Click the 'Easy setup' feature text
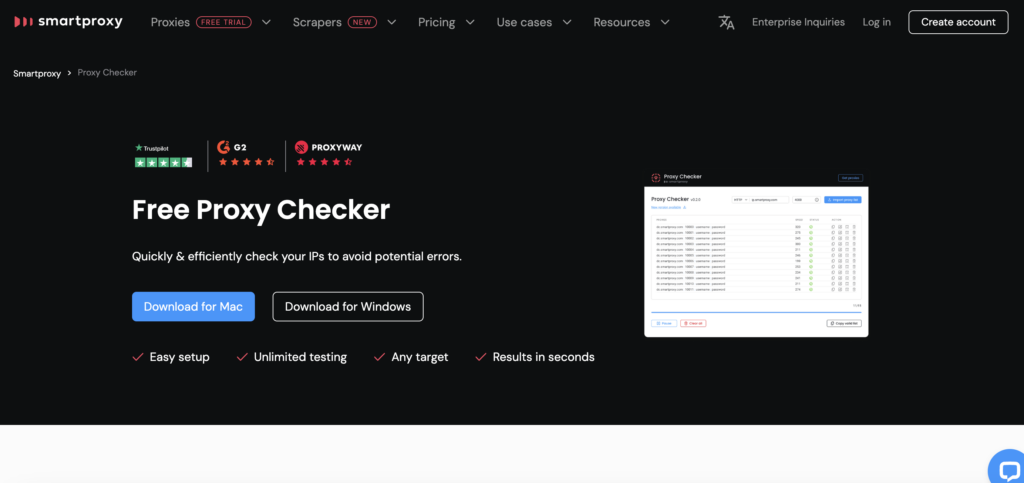 click(x=179, y=357)
